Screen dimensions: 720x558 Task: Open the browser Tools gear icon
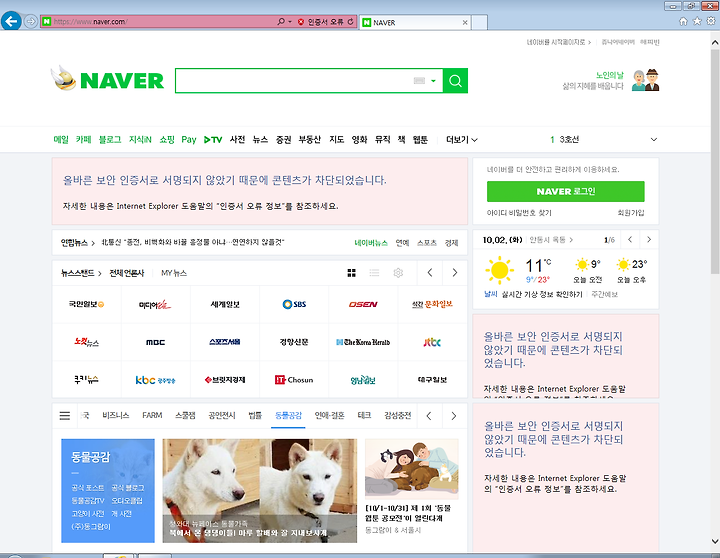tap(711, 21)
